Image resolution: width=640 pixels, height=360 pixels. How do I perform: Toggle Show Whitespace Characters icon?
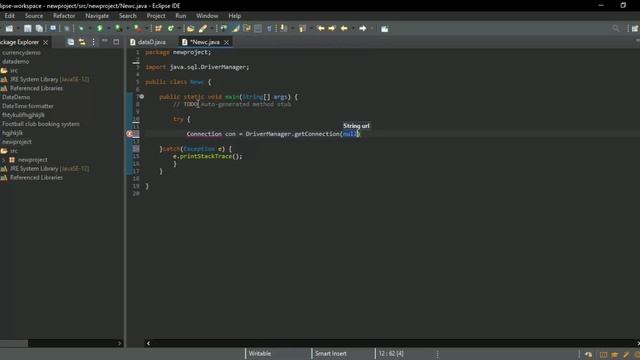point(269,28)
